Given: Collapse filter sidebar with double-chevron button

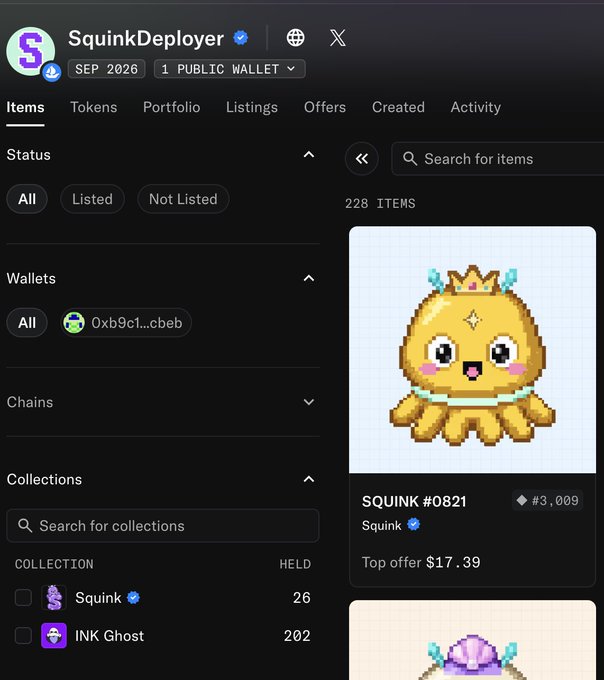Looking at the screenshot, I should pyautogui.click(x=362, y=159).
